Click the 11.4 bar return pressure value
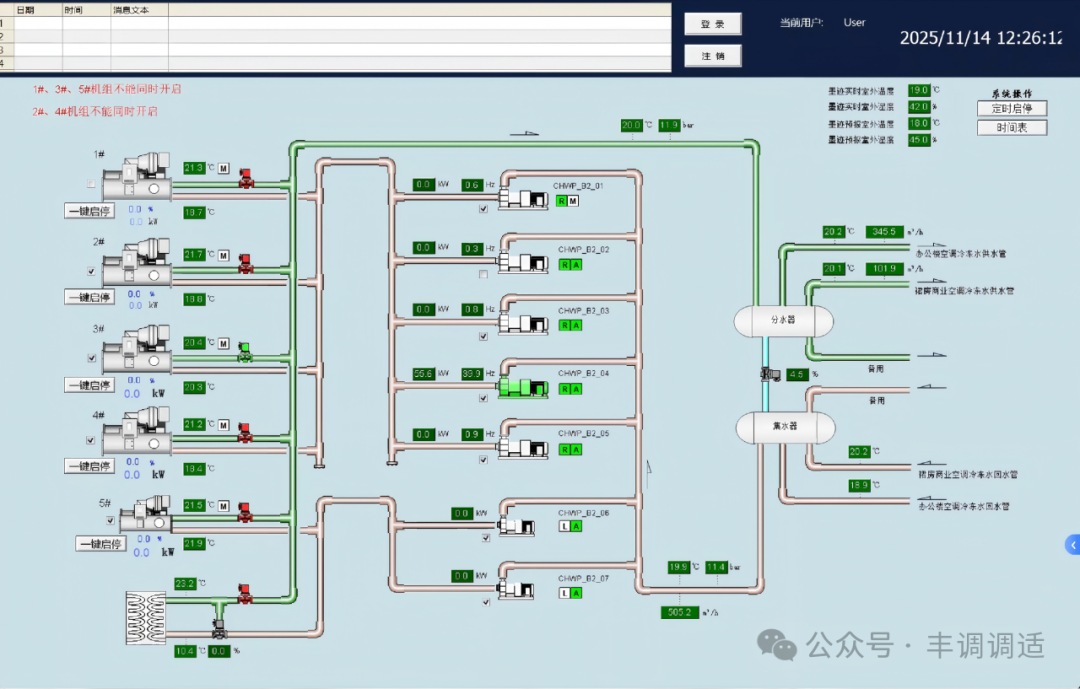The image size is (1080, 689). point(716,567)
